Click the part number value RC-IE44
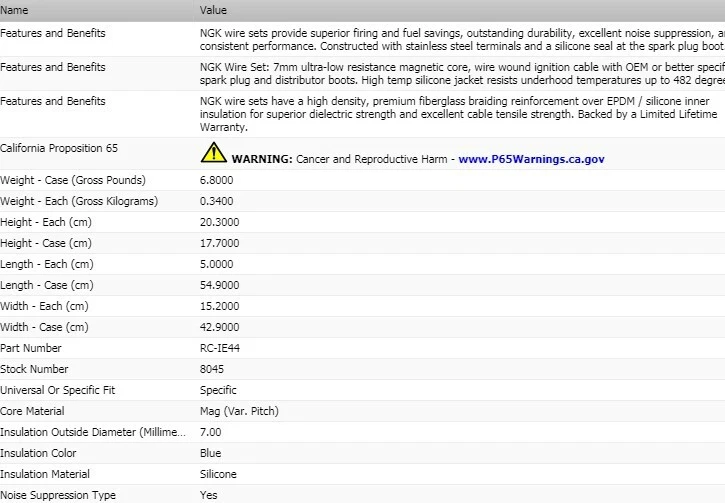This screenshot has height=503, width=725. point(220,348)
